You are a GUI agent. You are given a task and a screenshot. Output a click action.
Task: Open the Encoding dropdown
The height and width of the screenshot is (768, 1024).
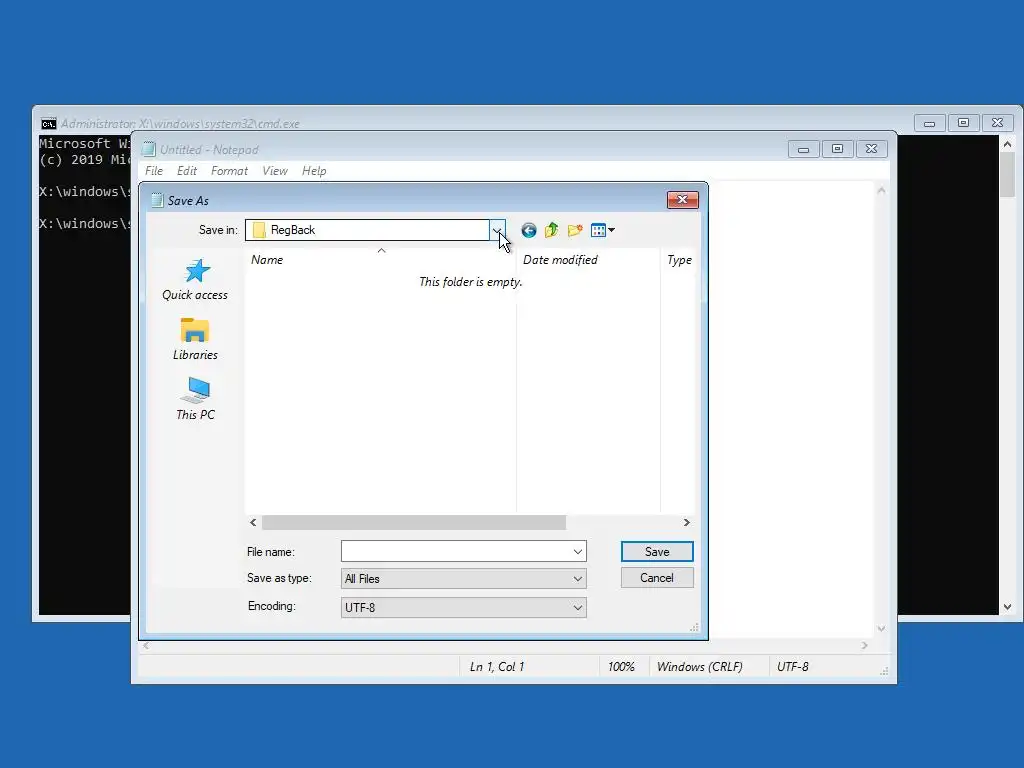pyautogui.click(x=464, y=607)
